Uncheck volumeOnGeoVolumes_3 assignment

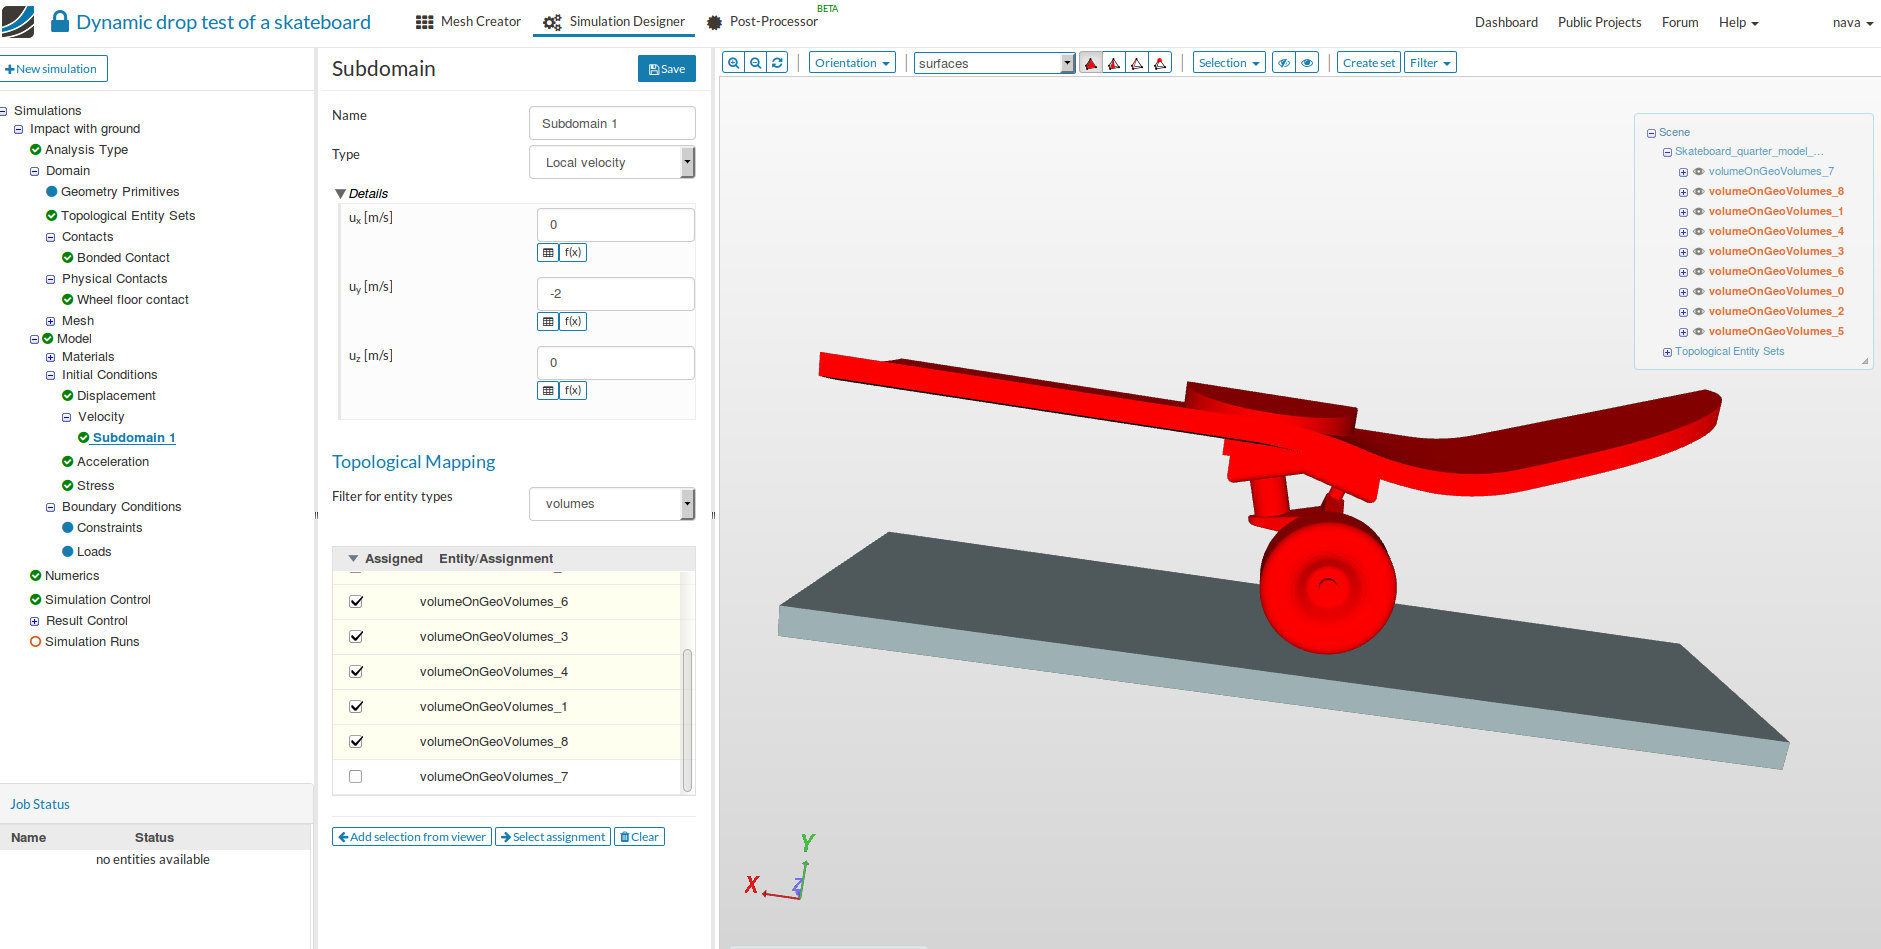[356, 637]
